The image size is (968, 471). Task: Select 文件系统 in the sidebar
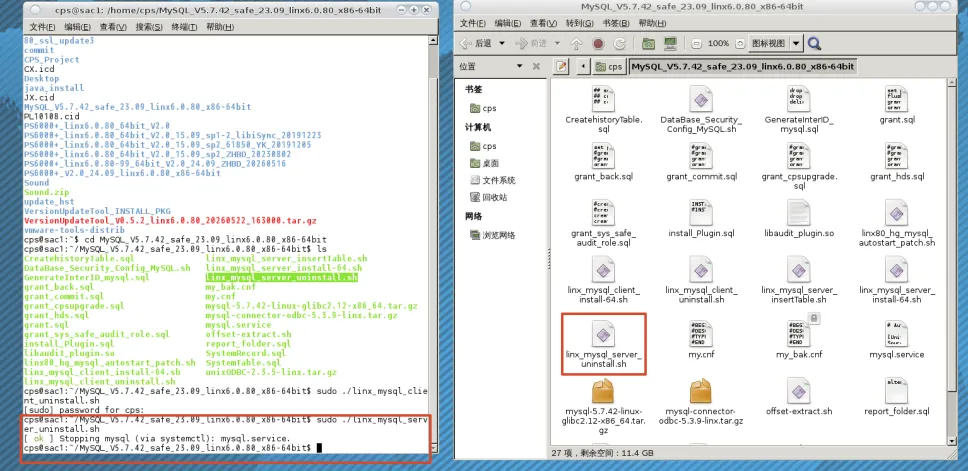[x=493, y=181]
